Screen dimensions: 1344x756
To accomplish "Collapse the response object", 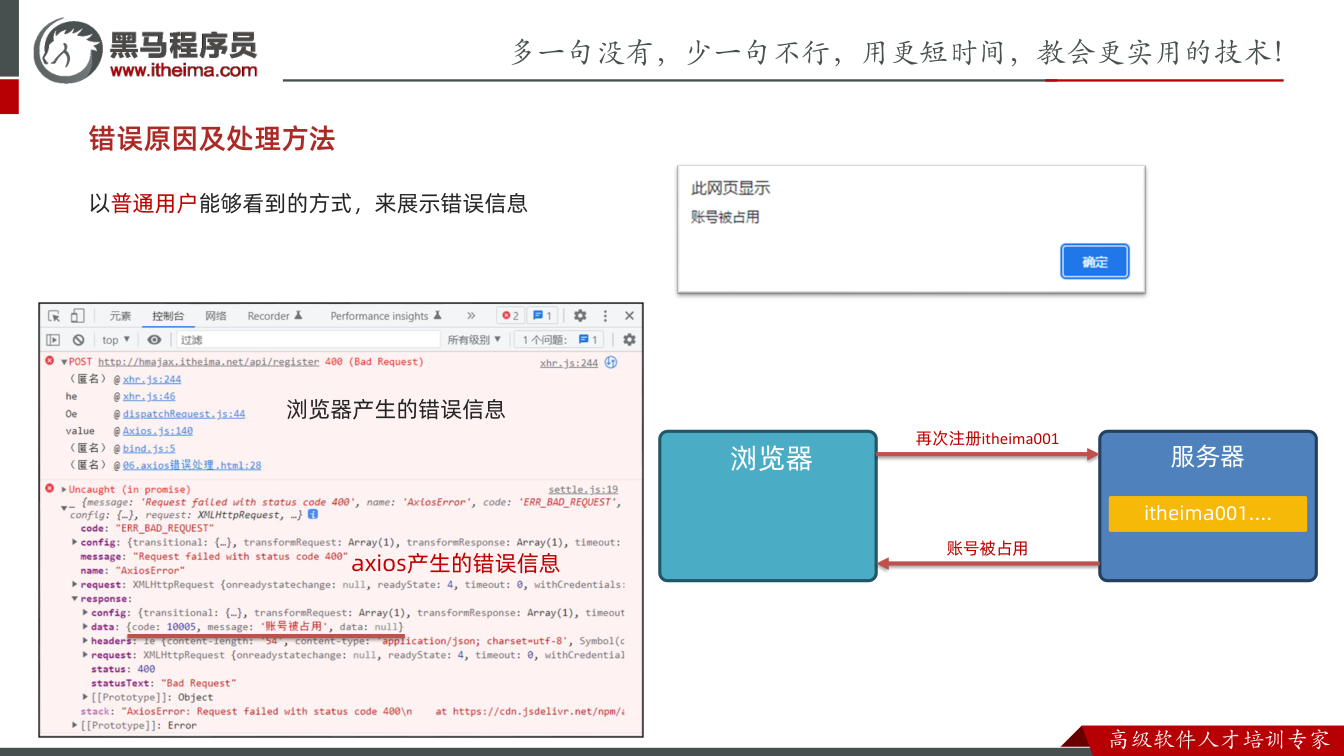I will pos(75,599).
